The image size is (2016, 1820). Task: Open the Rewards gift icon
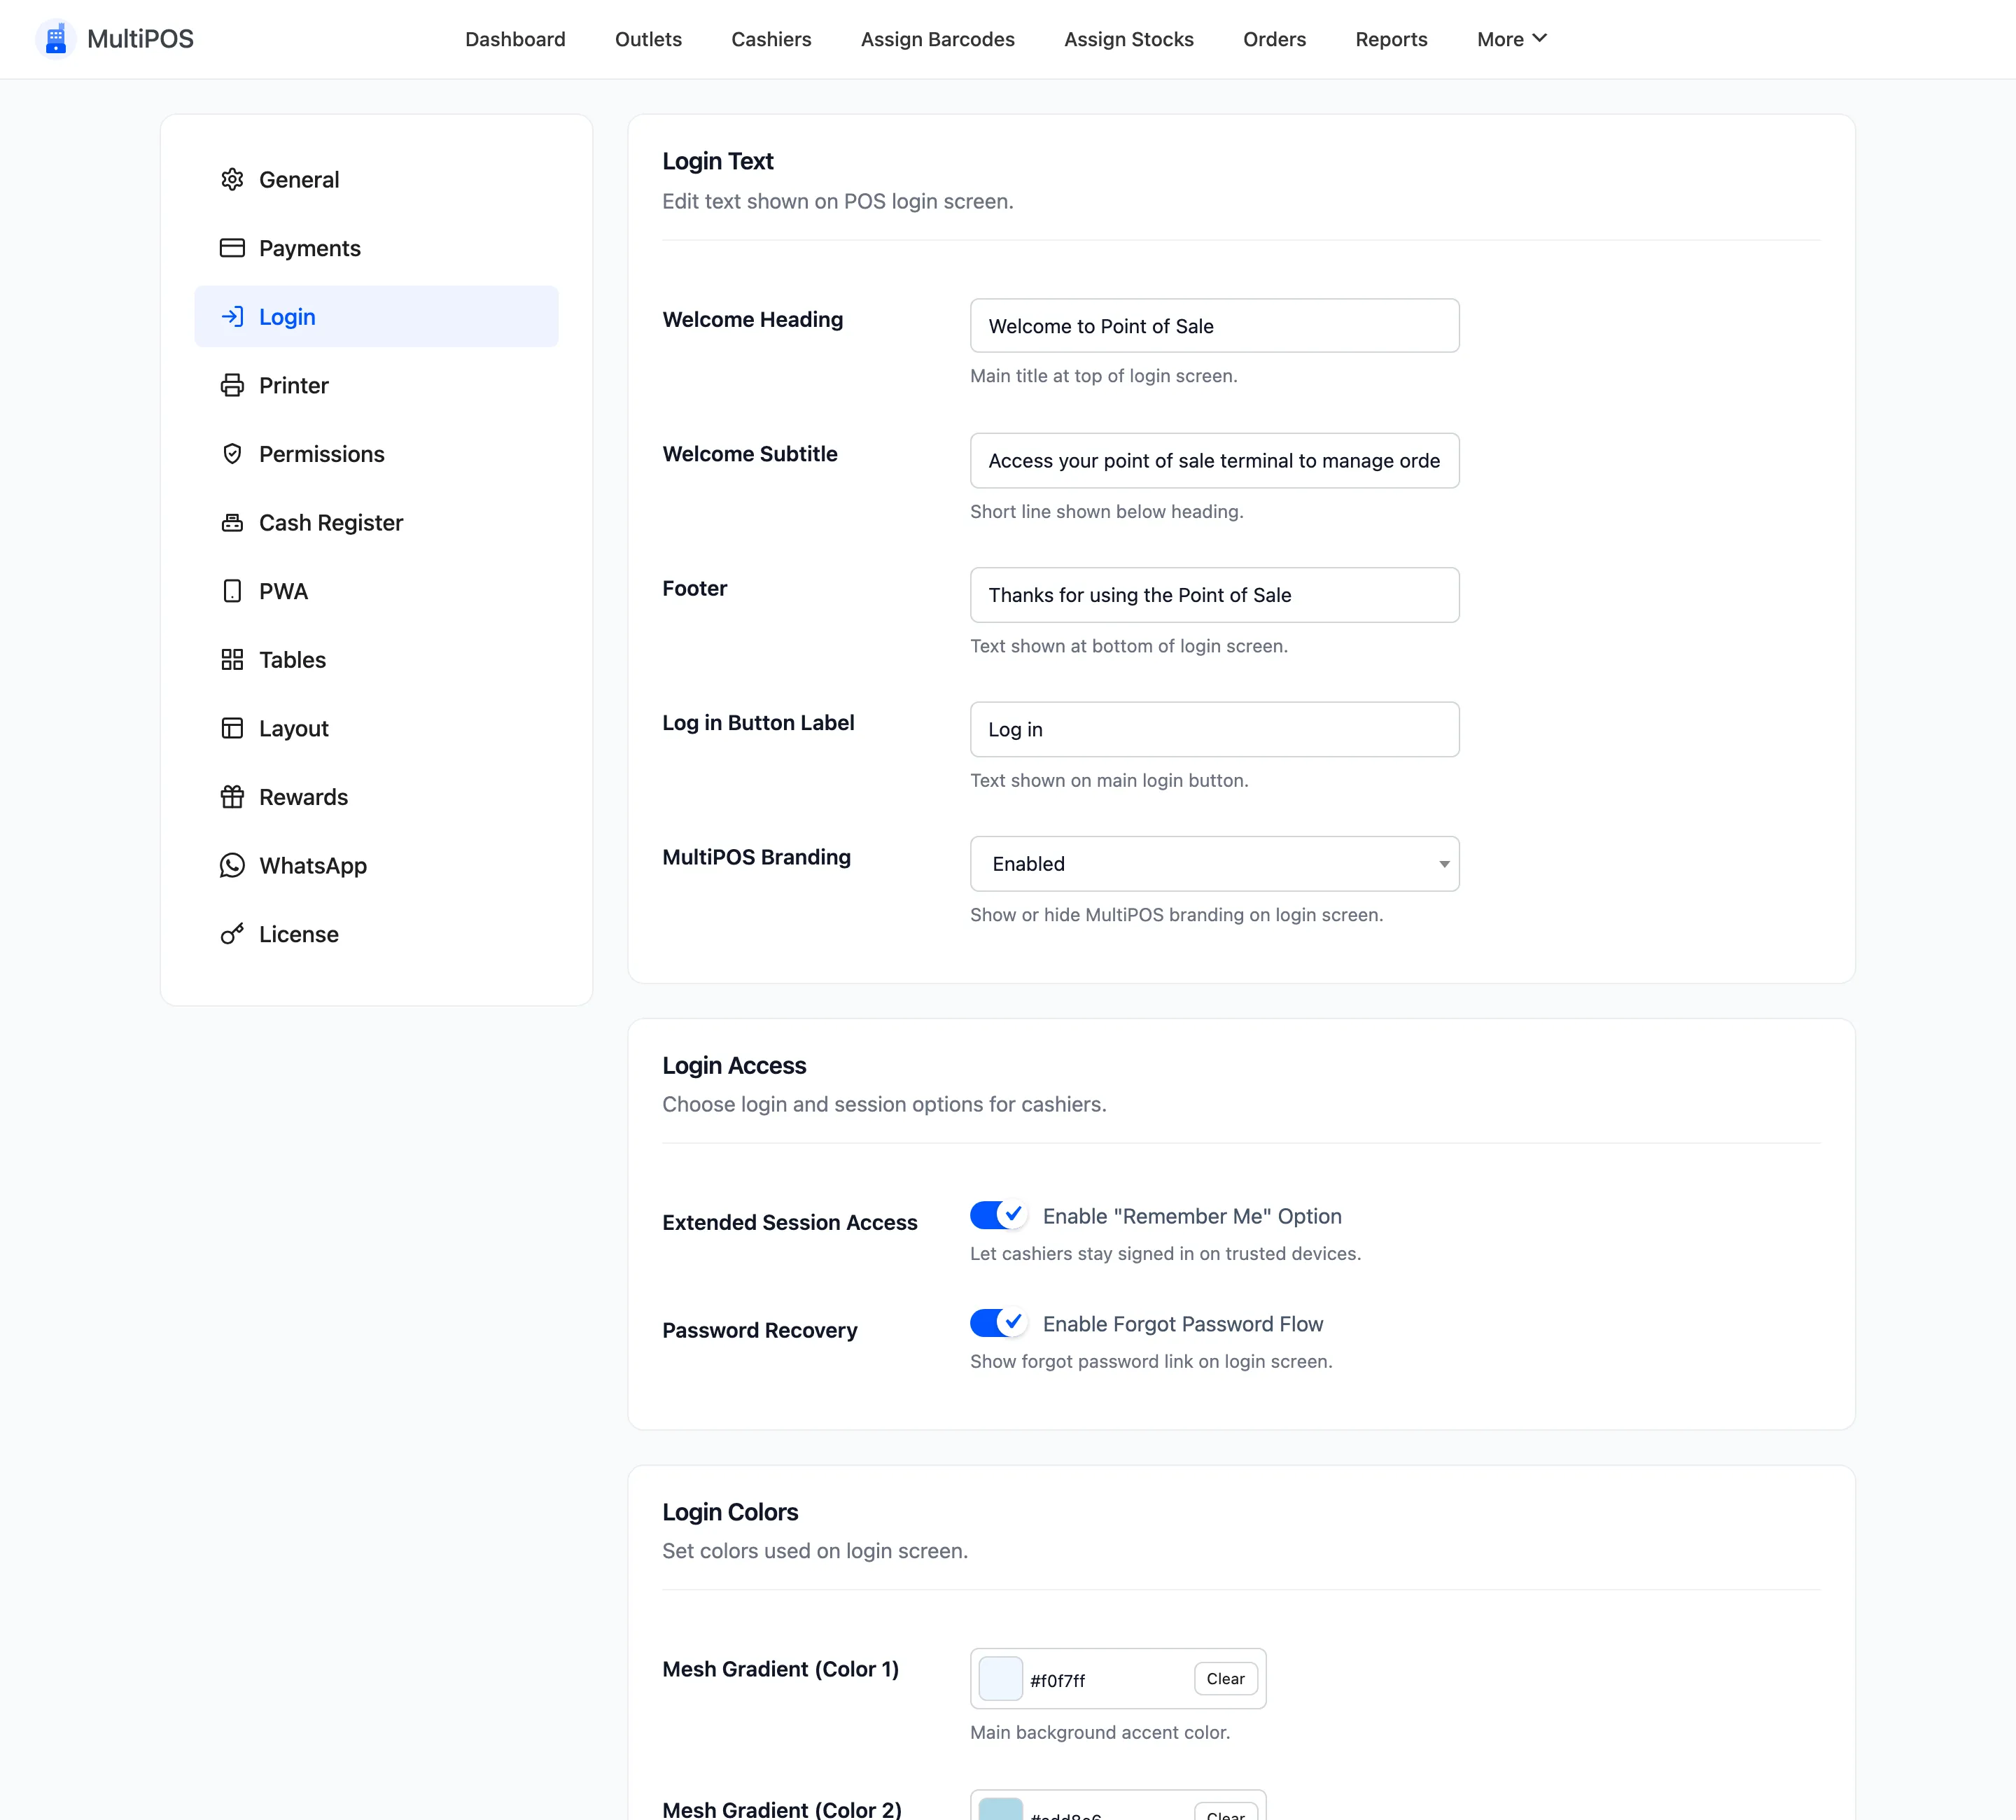(232, 797)
